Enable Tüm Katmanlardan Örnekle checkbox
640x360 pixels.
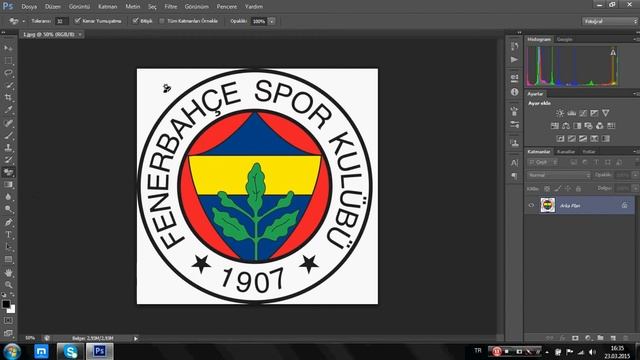pyautogui.click(x=162, y=21)
